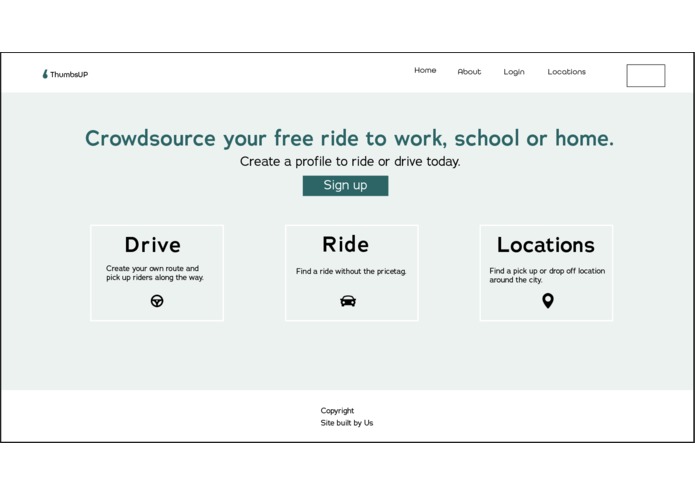695x494 pixels.
Task: Select the Ride card heading
Action: click(345, 245)
